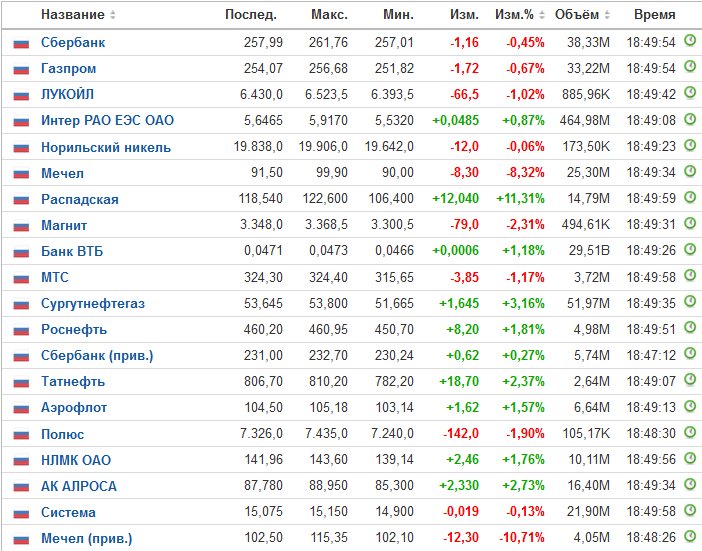This screenshot has width=702, height=551.
Task: Click the clock icon in Мечел (прив.) row
Action: 690,535
